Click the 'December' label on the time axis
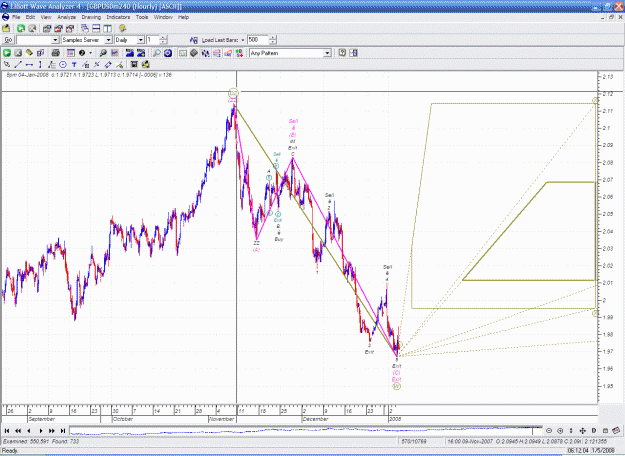This screenshot has width=625, height=456. click(x=315, y=419)
